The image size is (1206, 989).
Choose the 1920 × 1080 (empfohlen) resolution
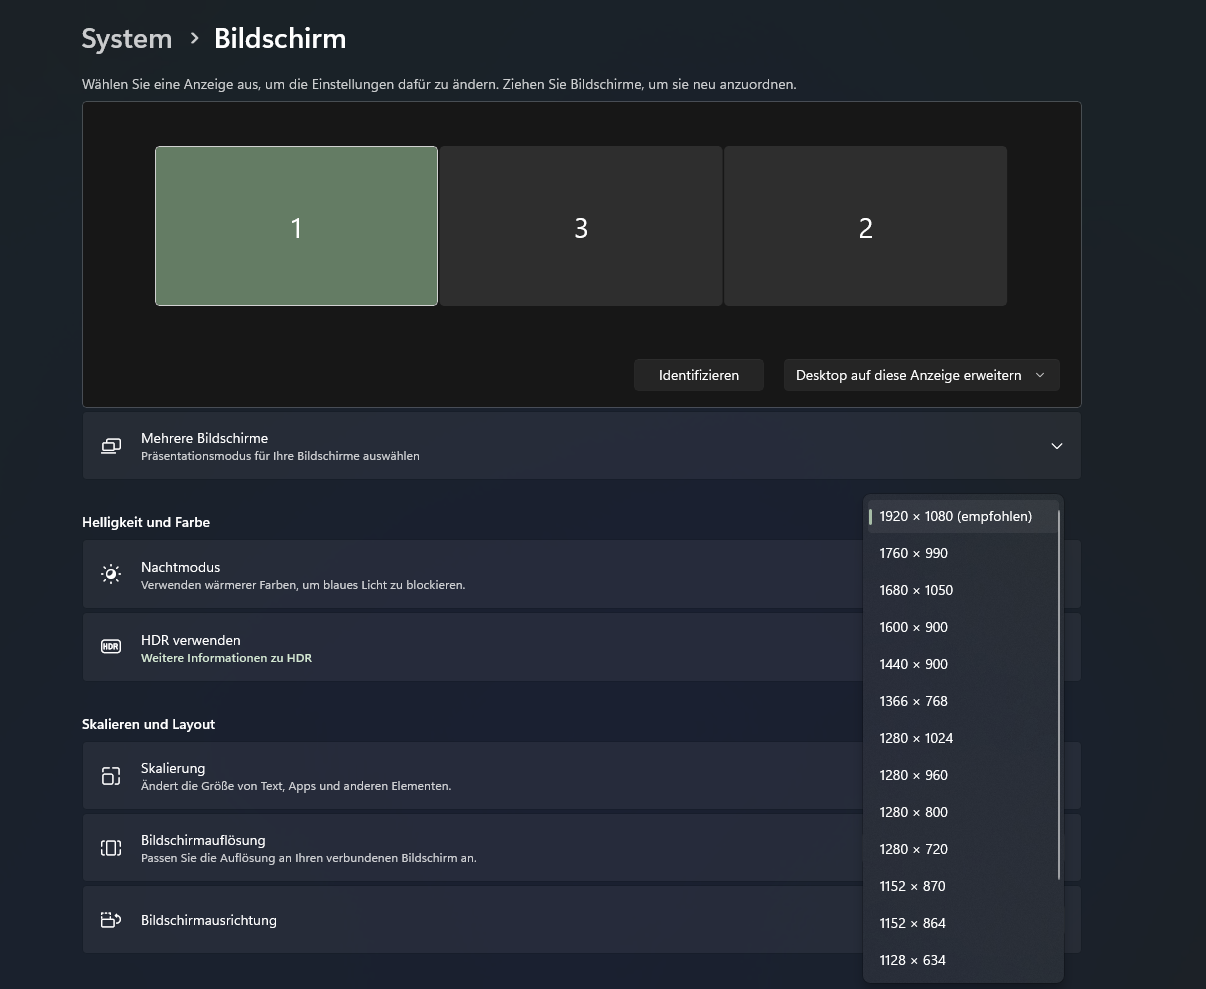[x=955, y=515]
